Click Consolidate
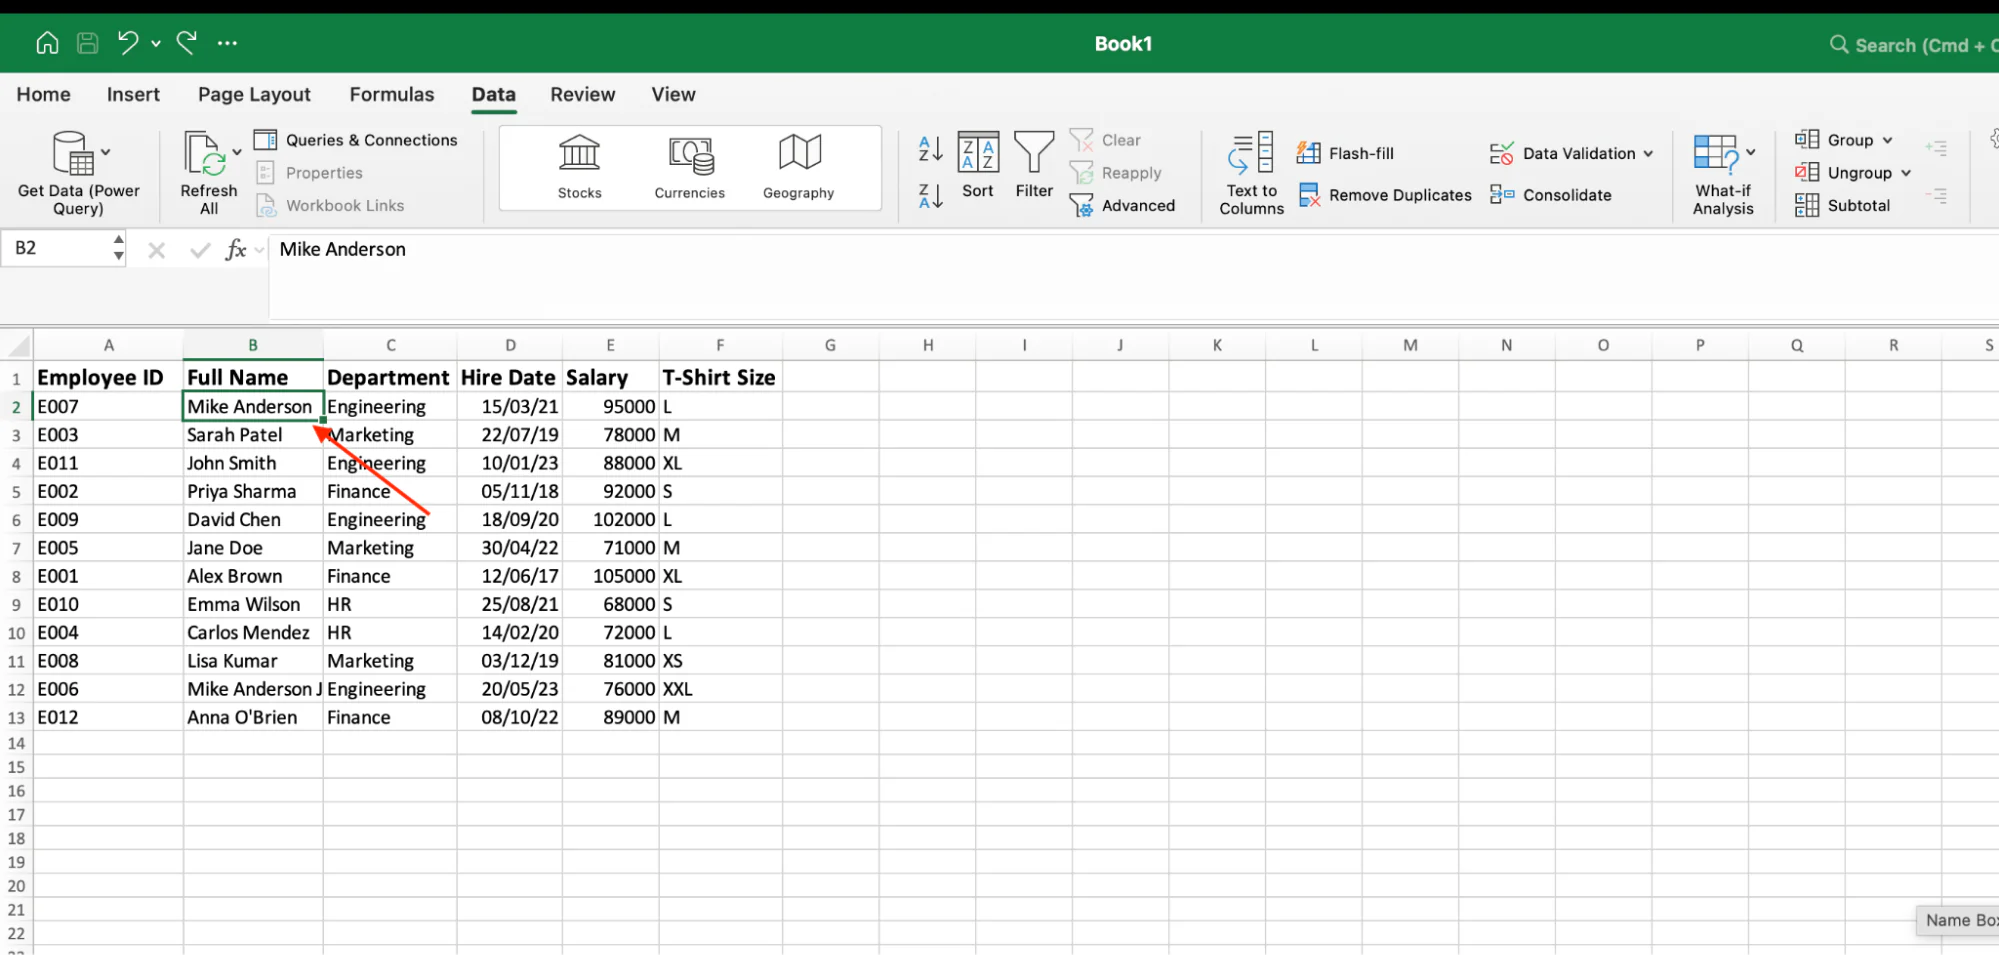Viewport: 1999px width, 955px height. click(1551, 195)
